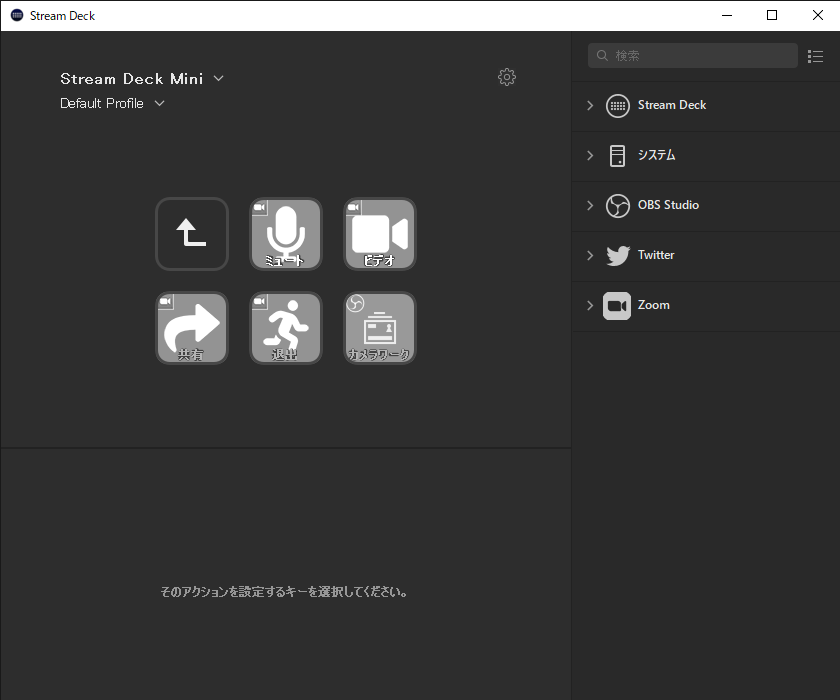
Task: Select the ビデオ camera key
Action: (x=380, y=234)
